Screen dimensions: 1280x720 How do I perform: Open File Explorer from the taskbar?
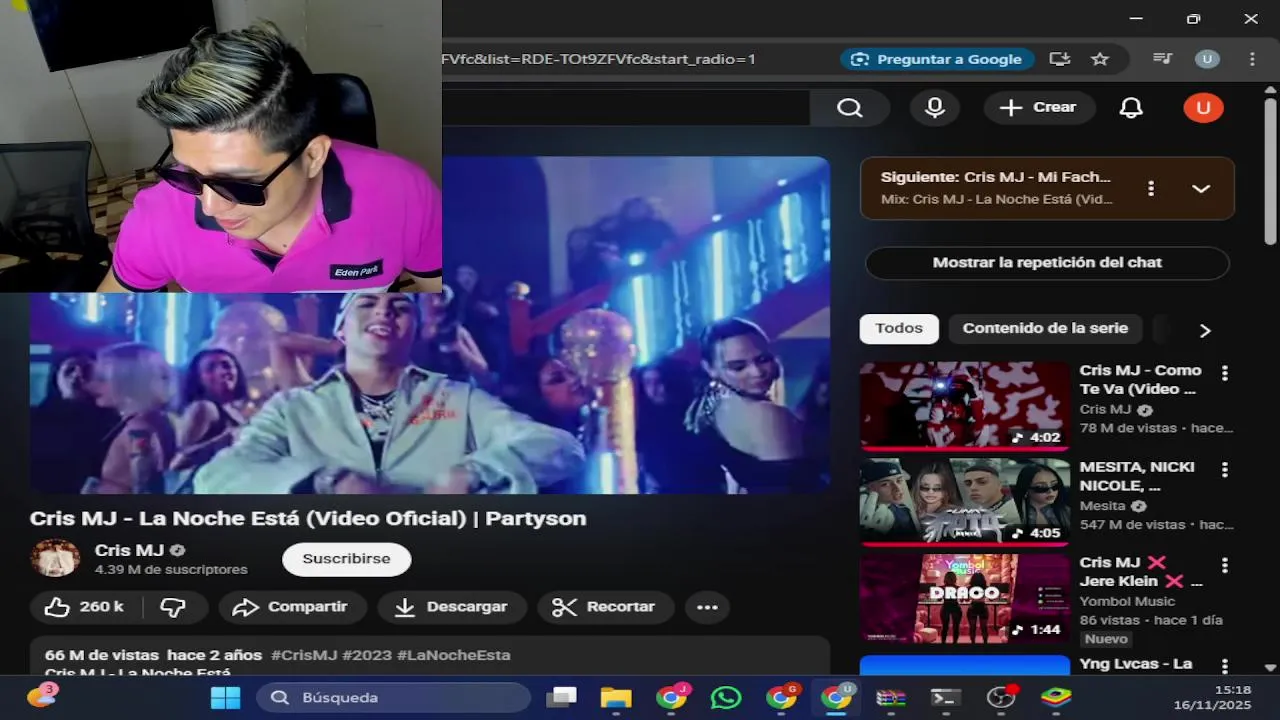[616, 697]
